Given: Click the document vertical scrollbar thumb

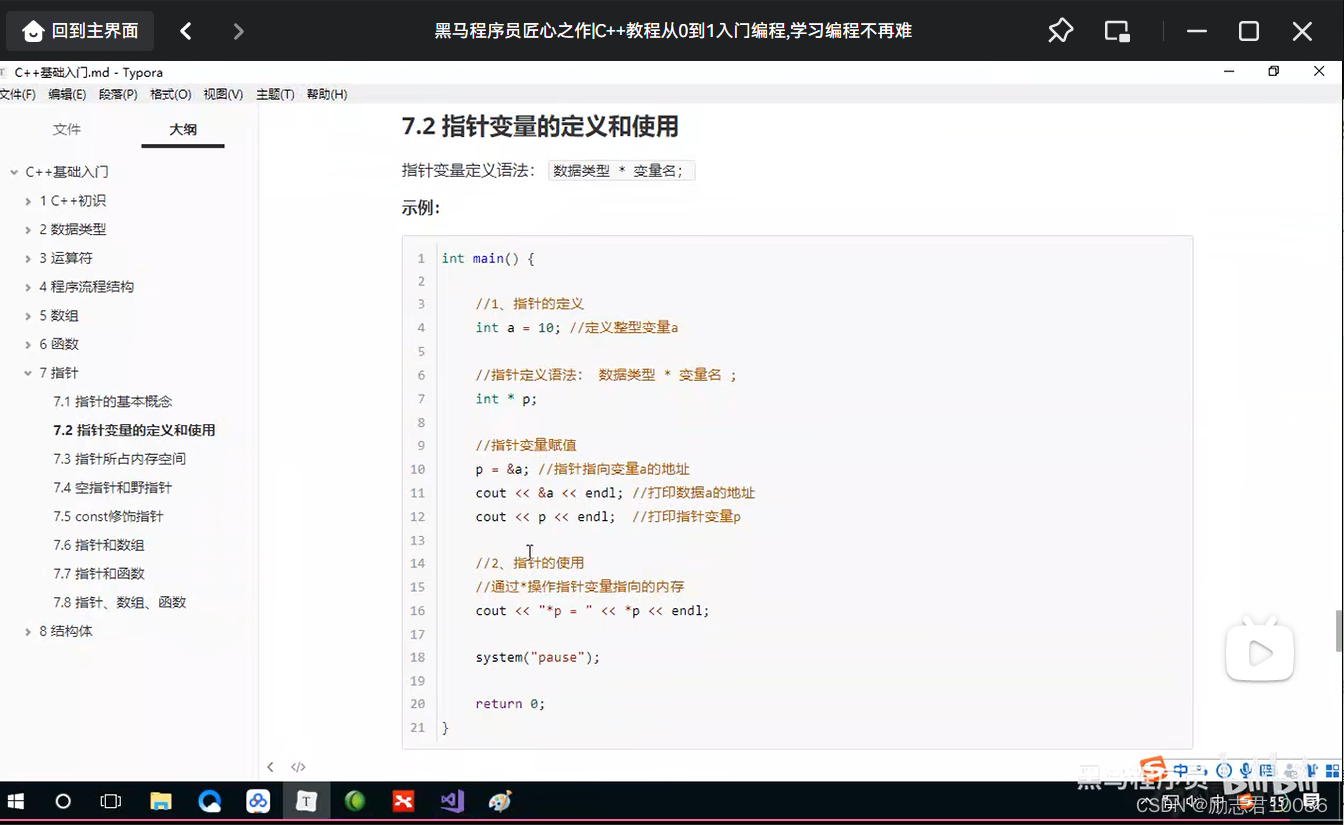Looking at the screenshot, I should pyautogui.click(x=1338, y=629).
